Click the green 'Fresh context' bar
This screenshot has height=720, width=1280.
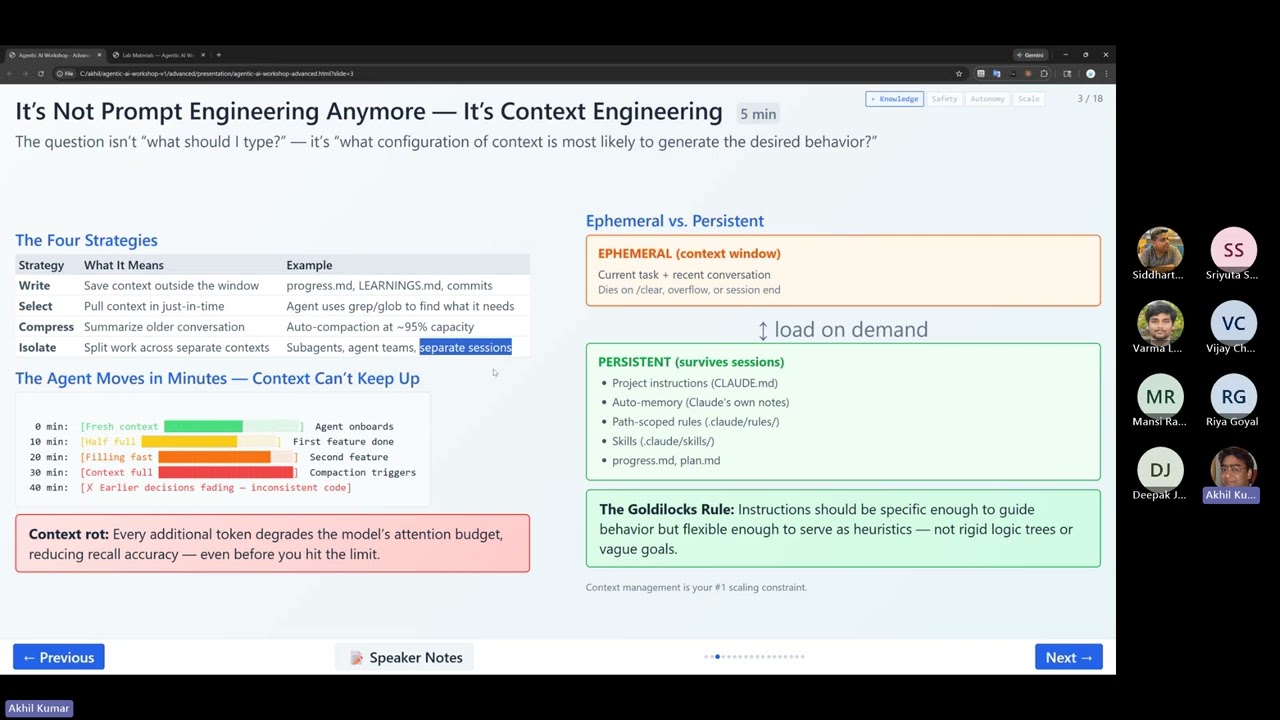pyautogui.click(x=203, y=426)
